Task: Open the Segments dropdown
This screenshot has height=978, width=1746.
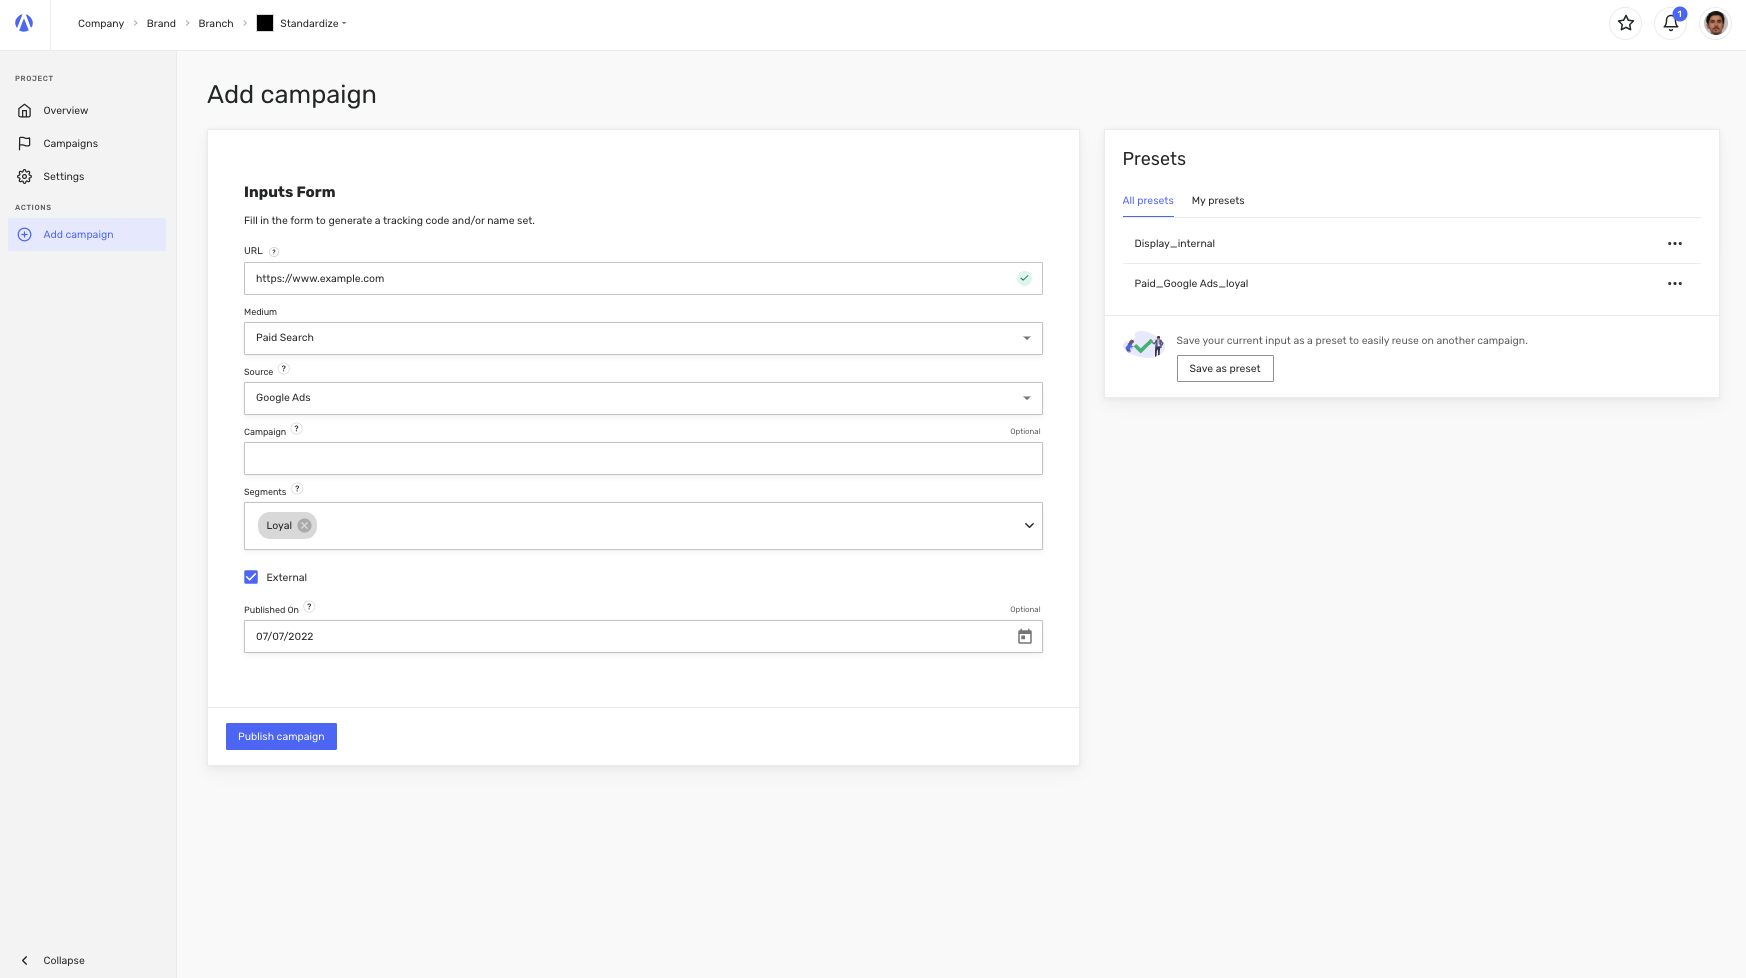Action: coord(1027,525)
